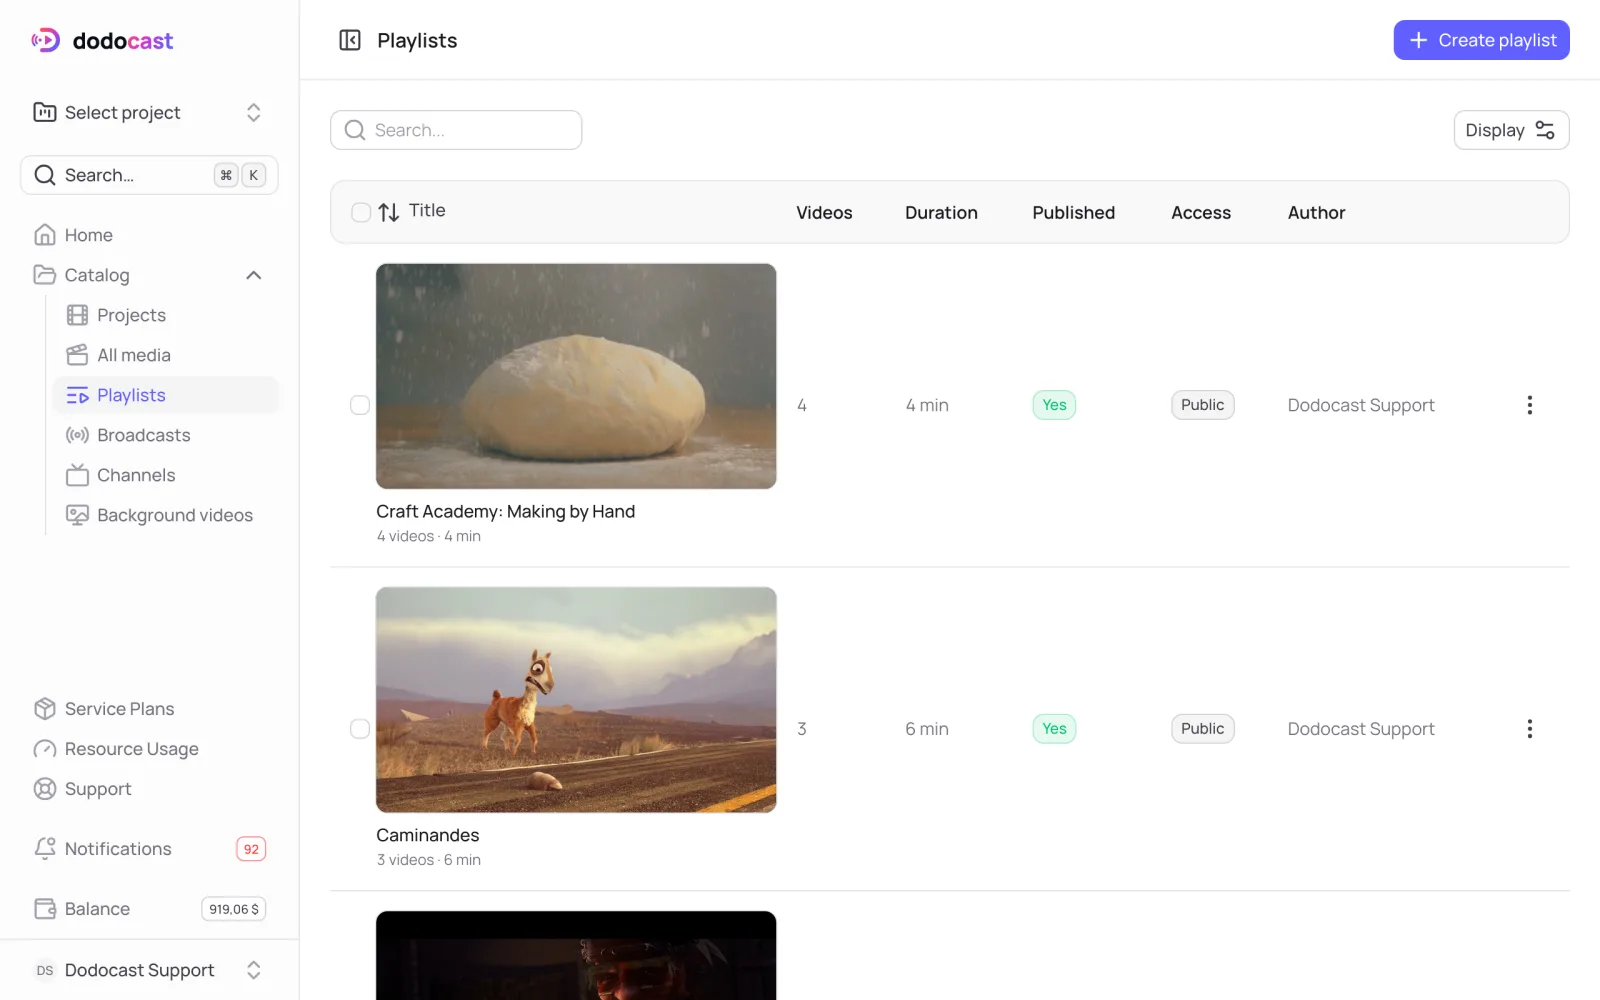Open Notifications with 92 badge
Image resolution: width=1600 pixels, height=1000 pixels.
[150, 849]
